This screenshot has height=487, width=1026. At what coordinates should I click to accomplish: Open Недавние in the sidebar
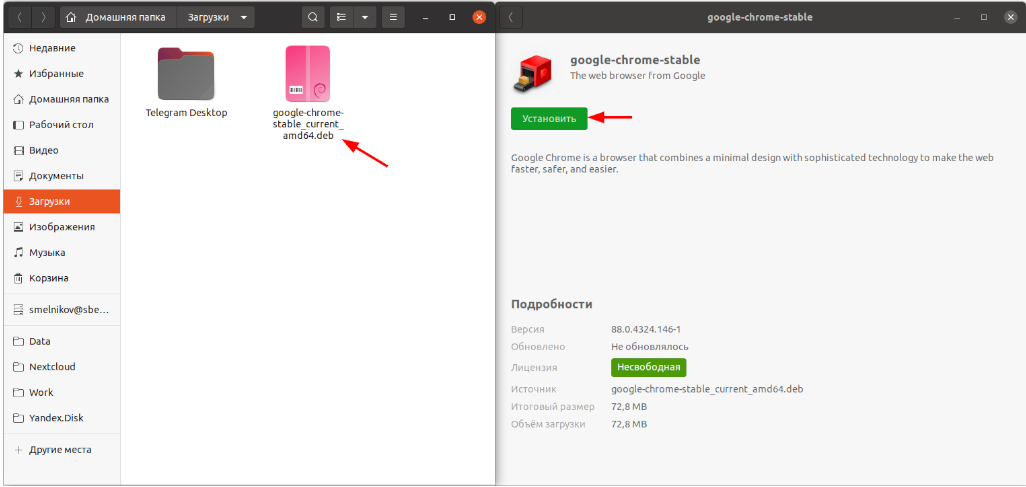62,48
